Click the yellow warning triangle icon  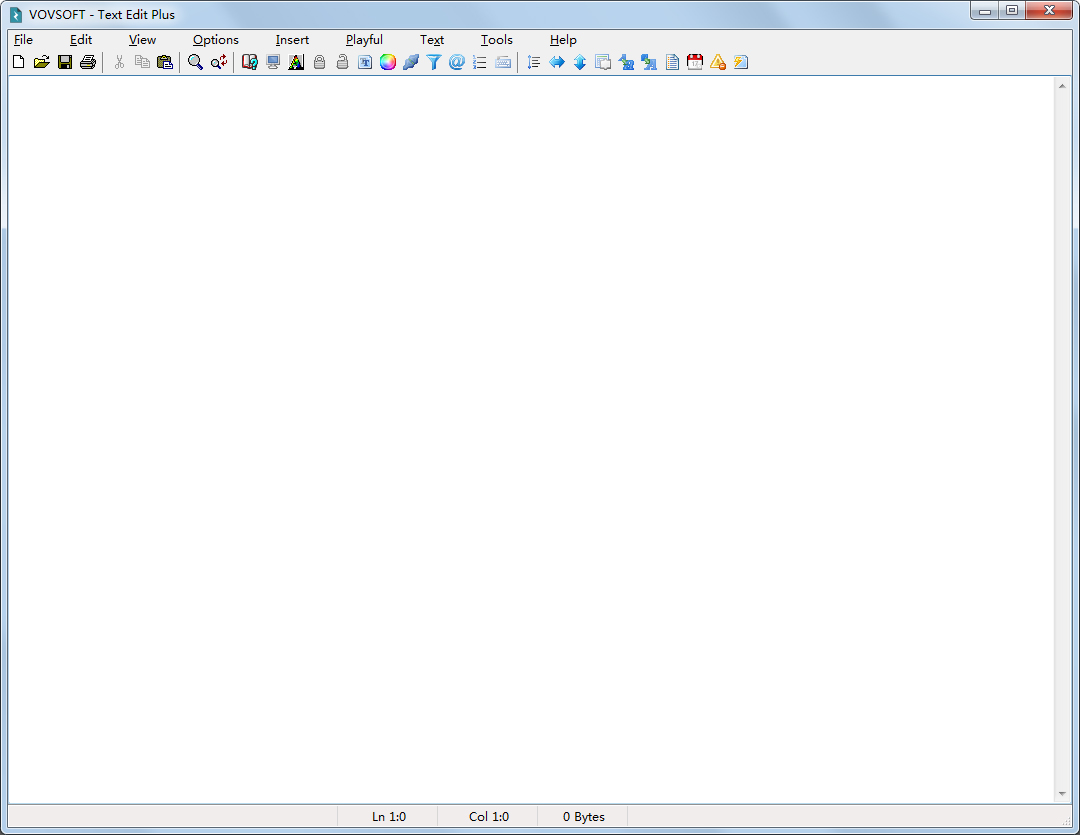coord(718,62)
